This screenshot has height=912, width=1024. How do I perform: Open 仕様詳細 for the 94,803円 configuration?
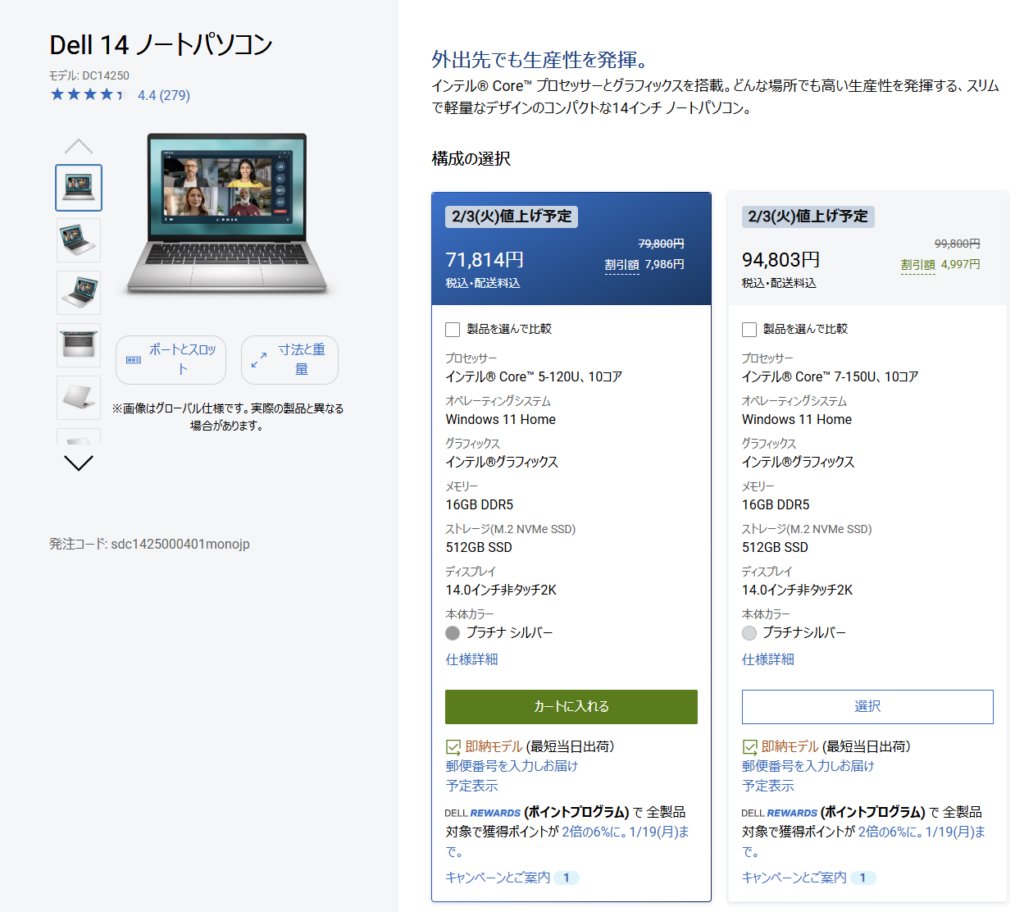[x=768, y=659]
